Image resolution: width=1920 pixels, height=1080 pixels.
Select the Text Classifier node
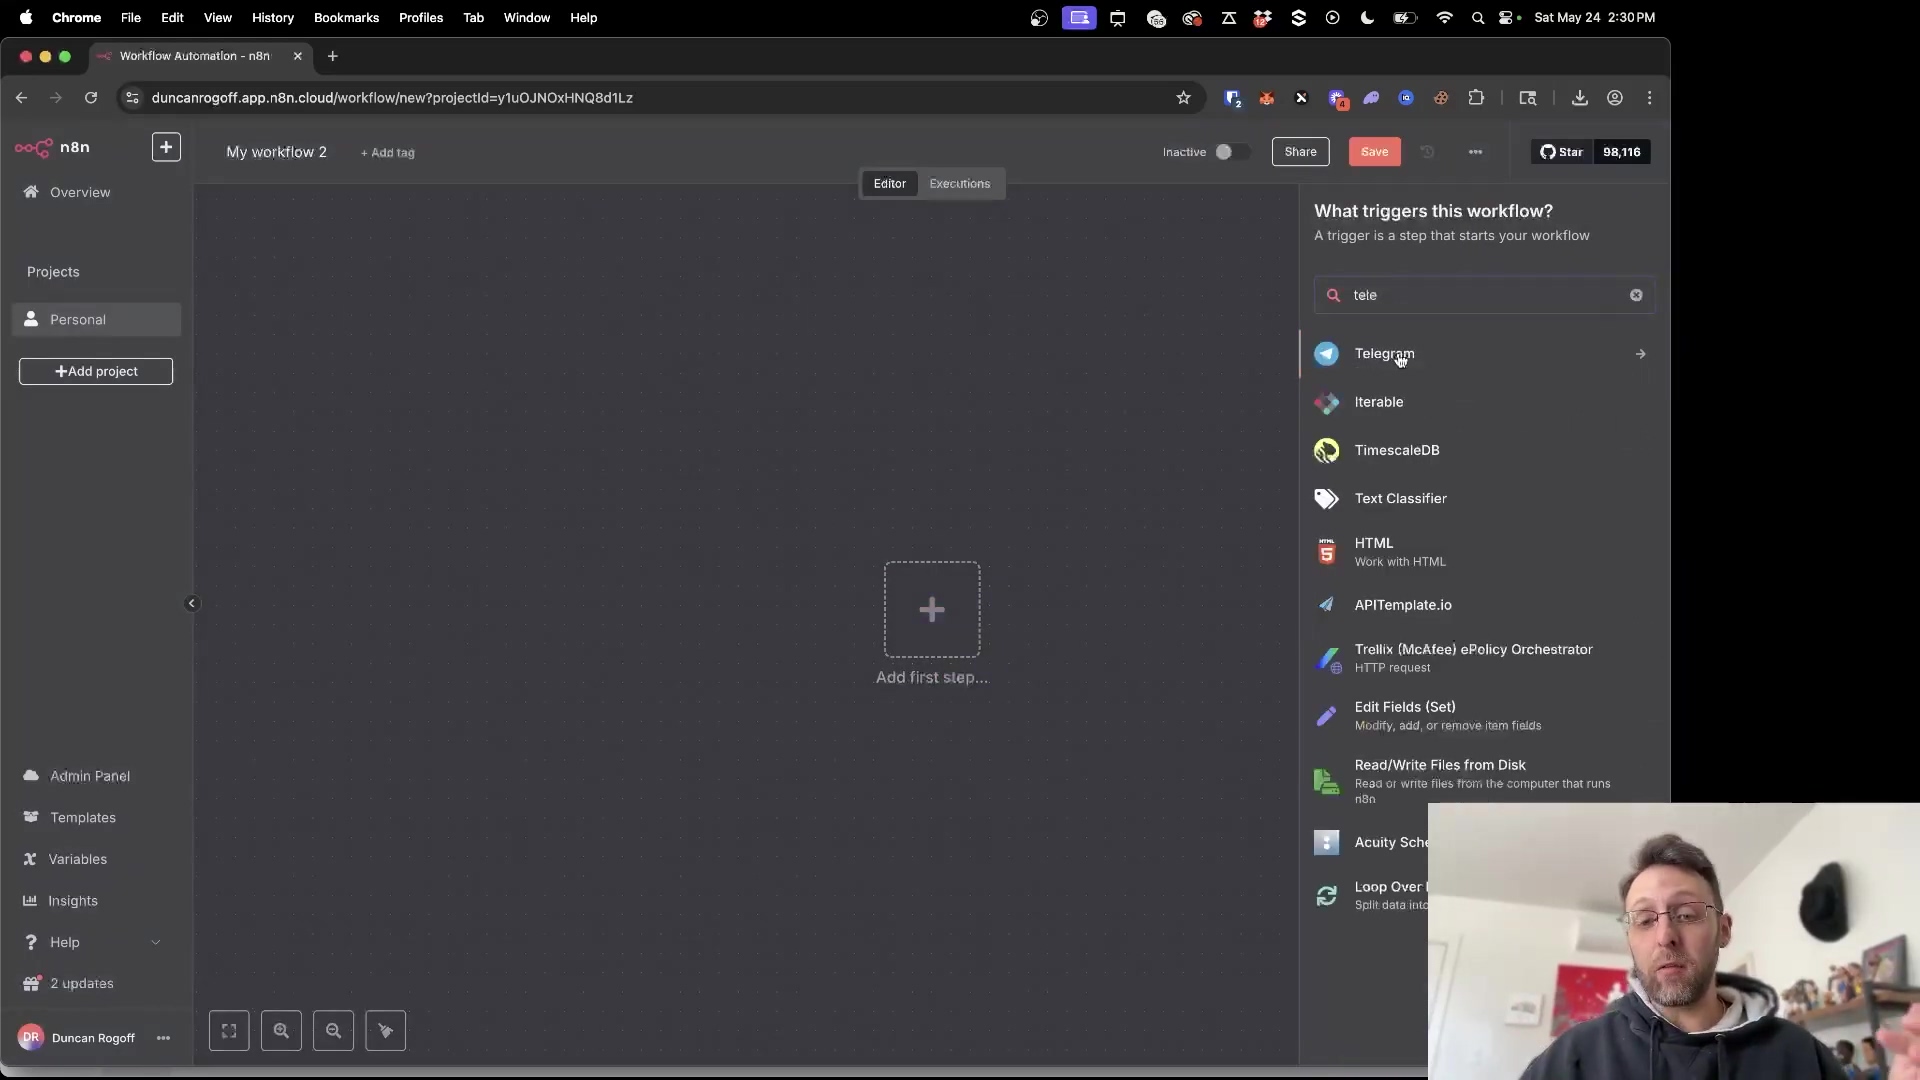pyautogui.click(x=1484, y=498)
